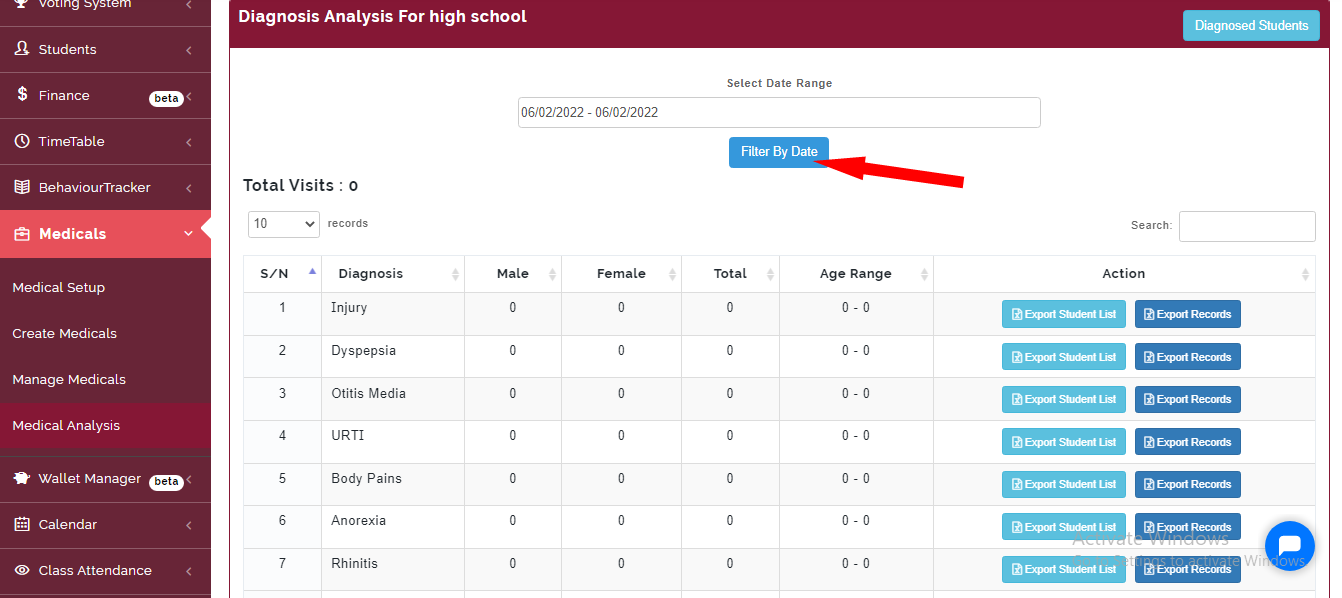1342x598 pixels.
Task: Click the Total Visits : 0 text
Action: click(300, 185)
